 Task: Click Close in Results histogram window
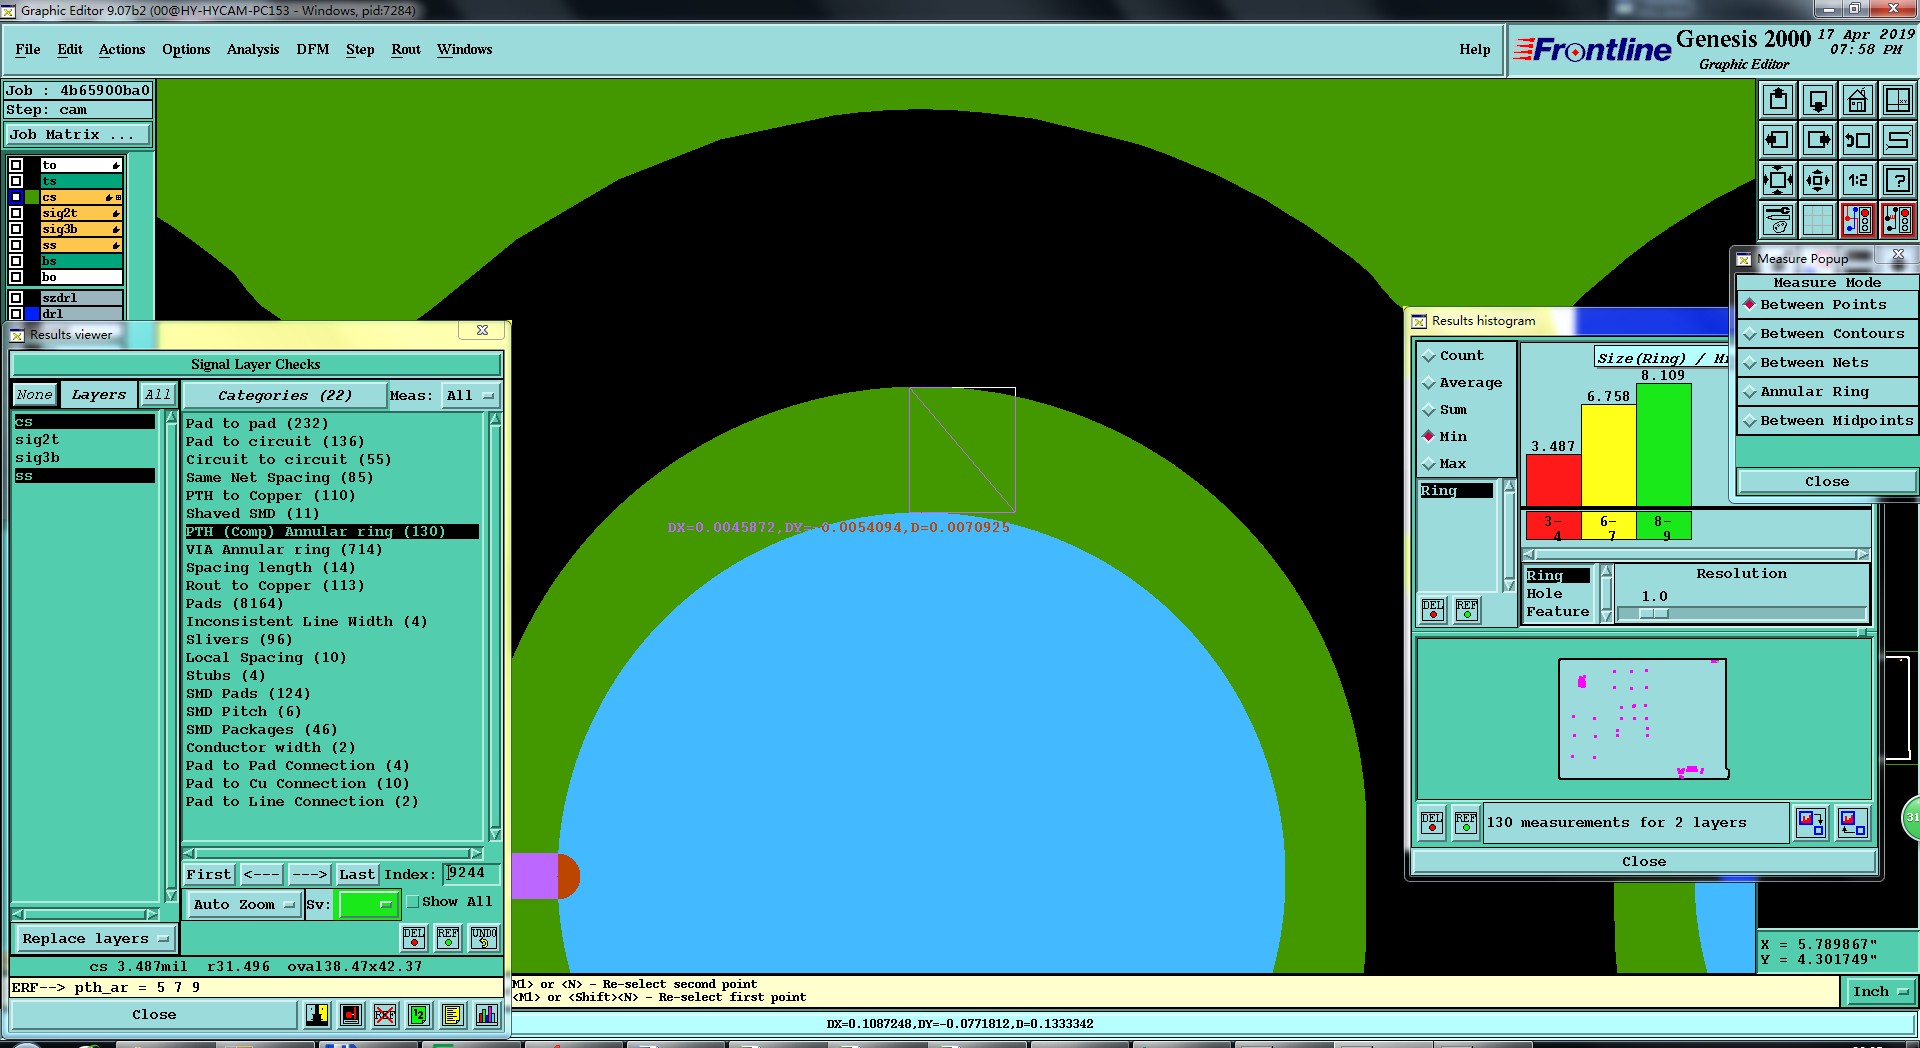point(1644,862)
